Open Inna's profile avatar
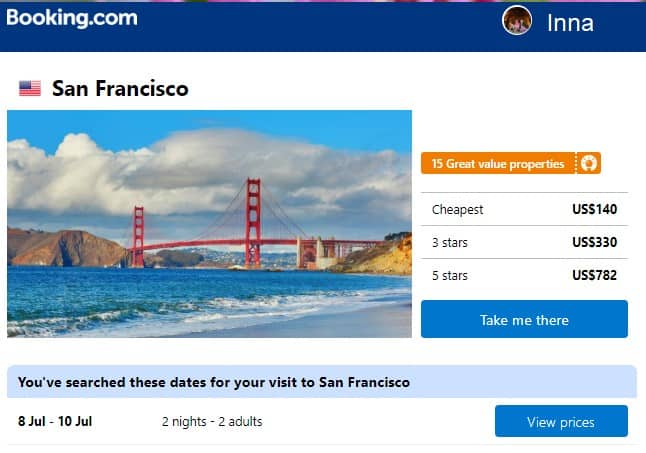This screenshot has height=453, width=646. point(517,21)
